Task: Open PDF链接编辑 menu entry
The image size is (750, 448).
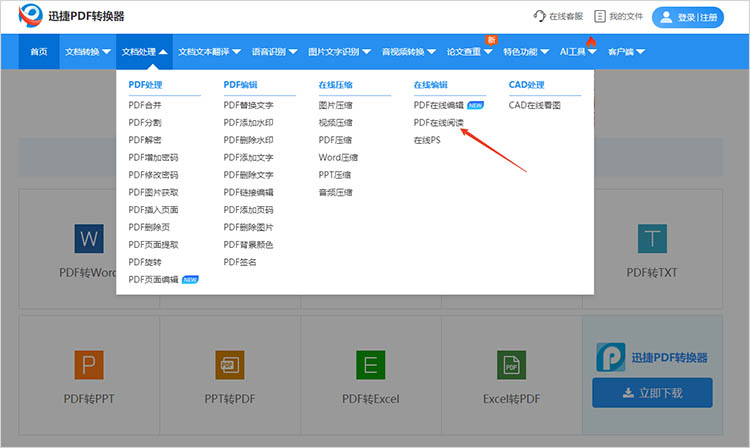Action: [248, 192]
